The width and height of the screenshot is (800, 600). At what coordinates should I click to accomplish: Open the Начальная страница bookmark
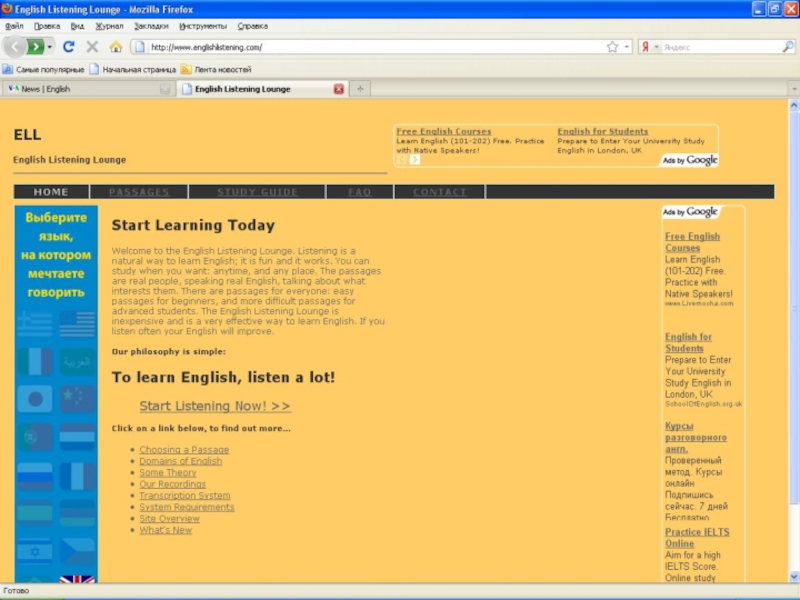133,69
